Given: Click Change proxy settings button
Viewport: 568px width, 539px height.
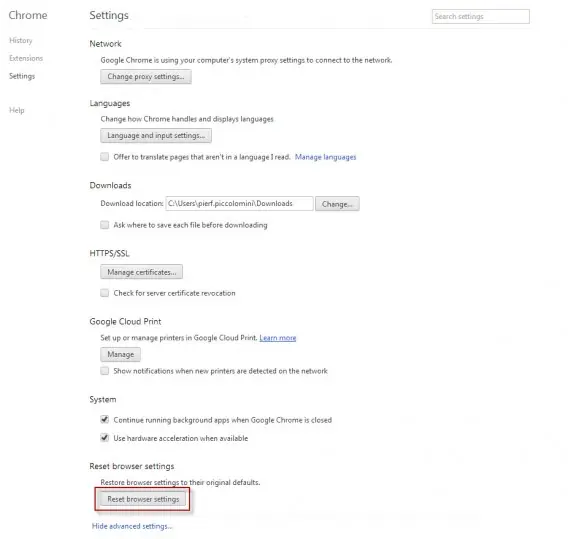Looking at the screenshot, I should [x=146, y=76].
